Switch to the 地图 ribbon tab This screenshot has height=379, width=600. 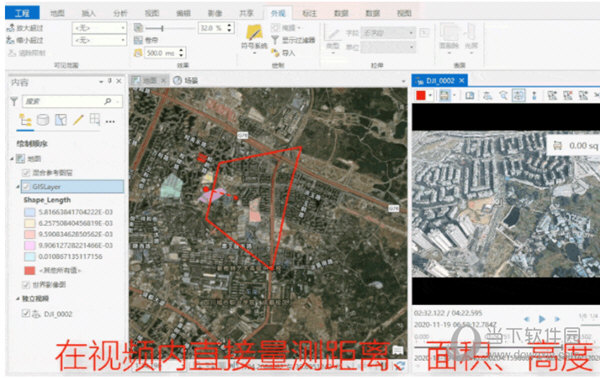57,13
